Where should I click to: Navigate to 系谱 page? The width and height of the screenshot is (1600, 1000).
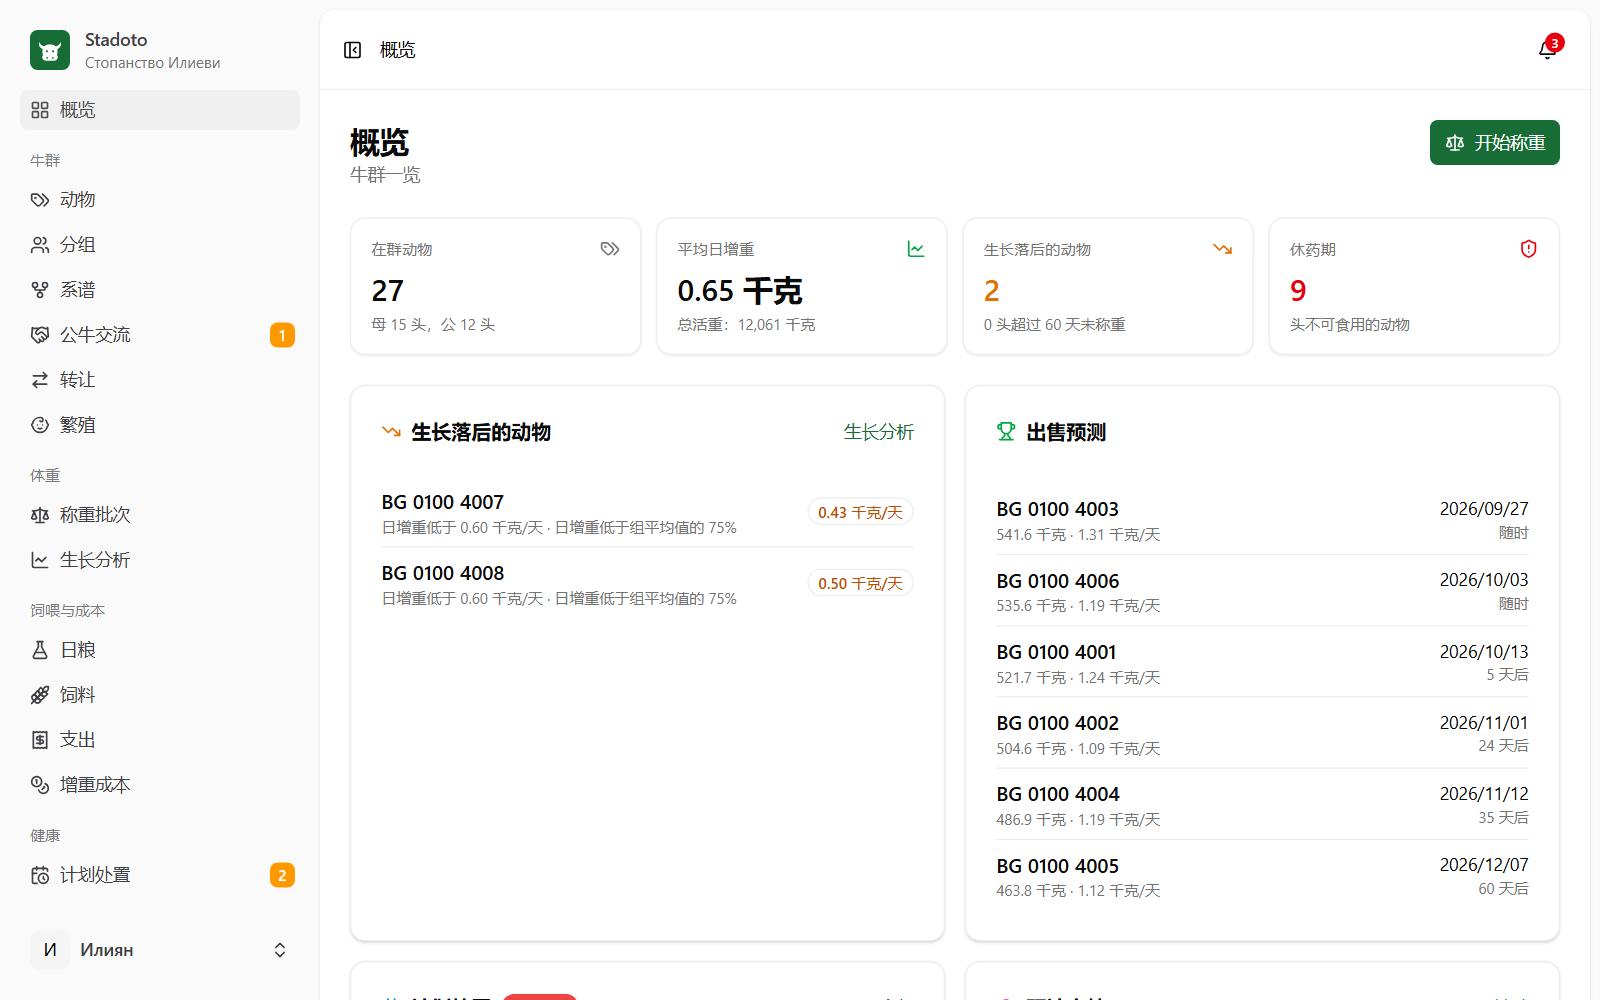point(160,290)
